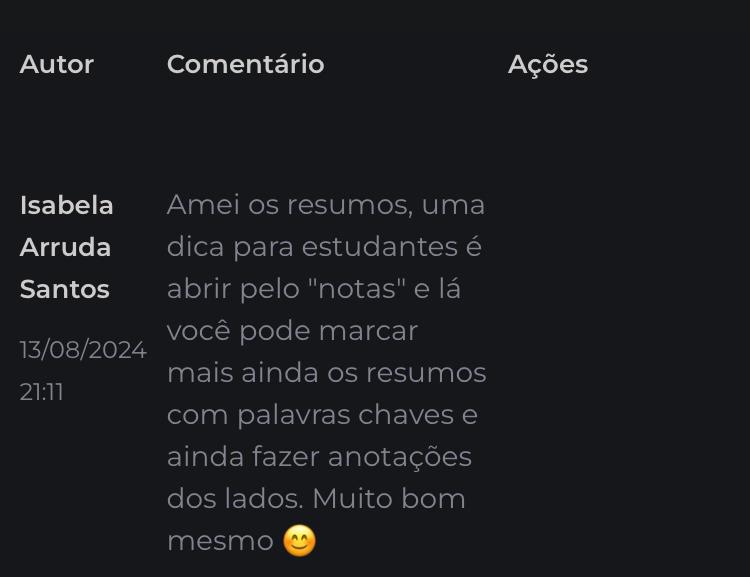Image resolution: width=750 pixels, height=577 pixels.
Task: Select the comment date 13/08/2024
Action: point(83,350)
